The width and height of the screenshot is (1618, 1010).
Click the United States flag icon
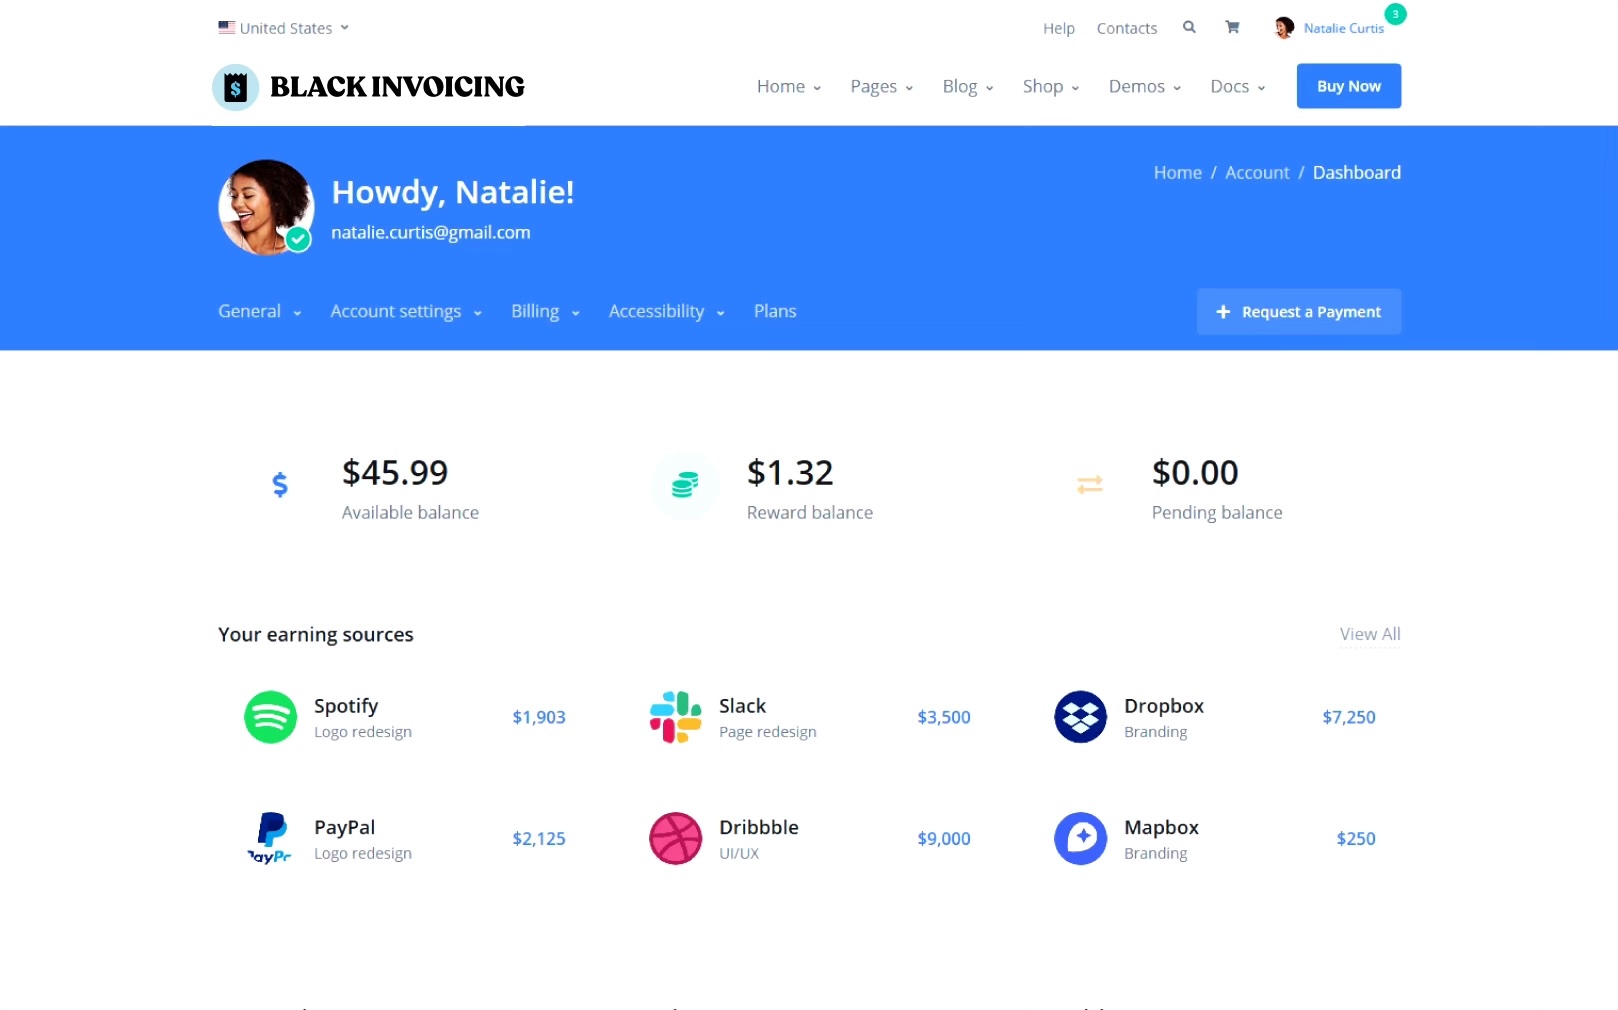point(227,28)
